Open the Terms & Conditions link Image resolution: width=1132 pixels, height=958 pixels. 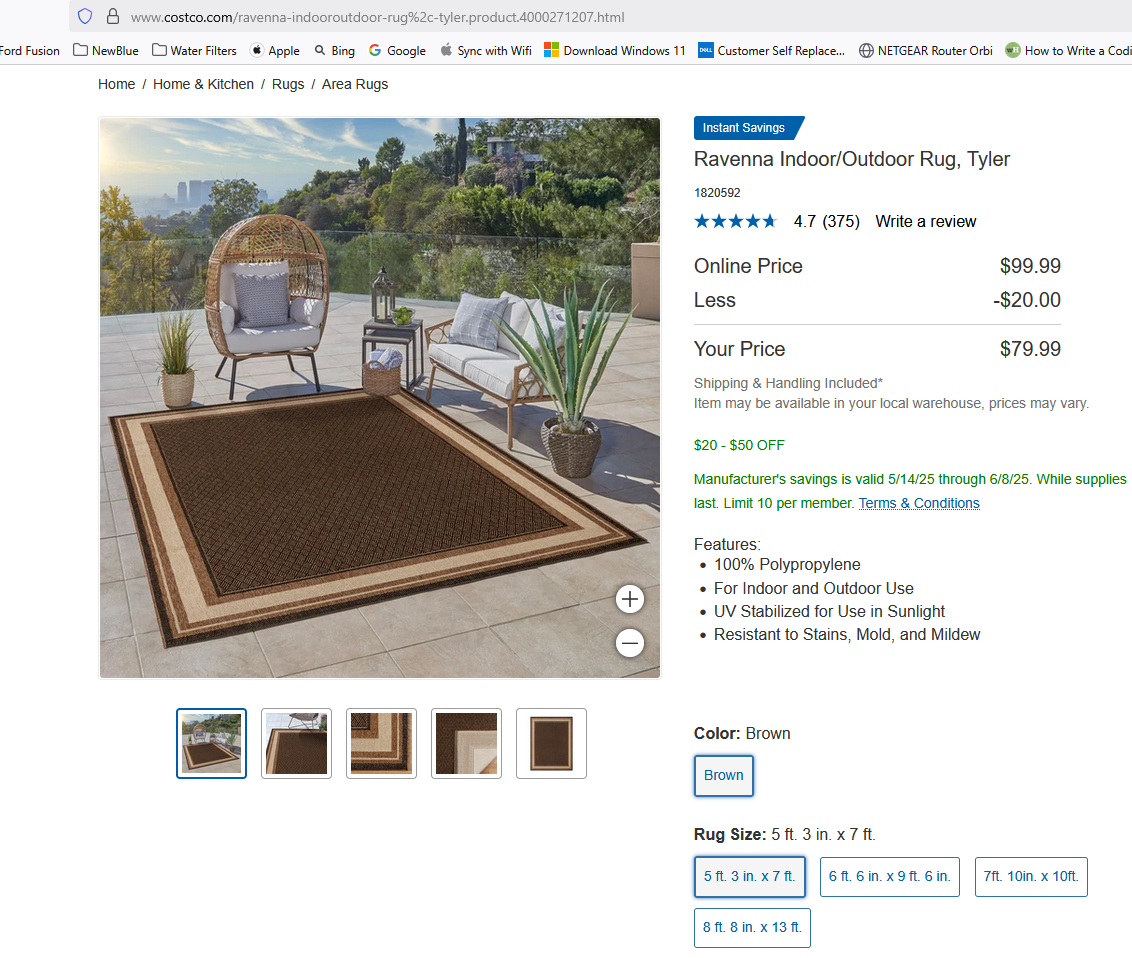tap(919, 503)
